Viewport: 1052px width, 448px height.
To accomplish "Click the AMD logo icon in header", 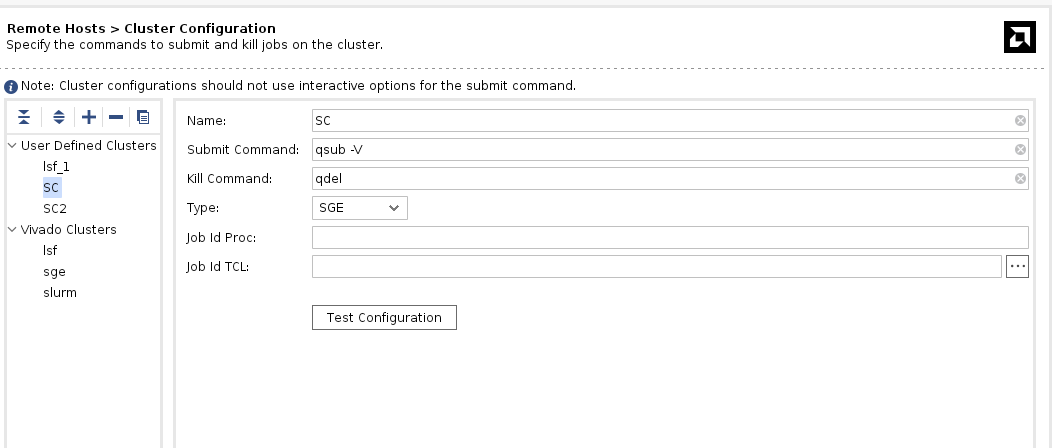I will tap(1019, 36).
